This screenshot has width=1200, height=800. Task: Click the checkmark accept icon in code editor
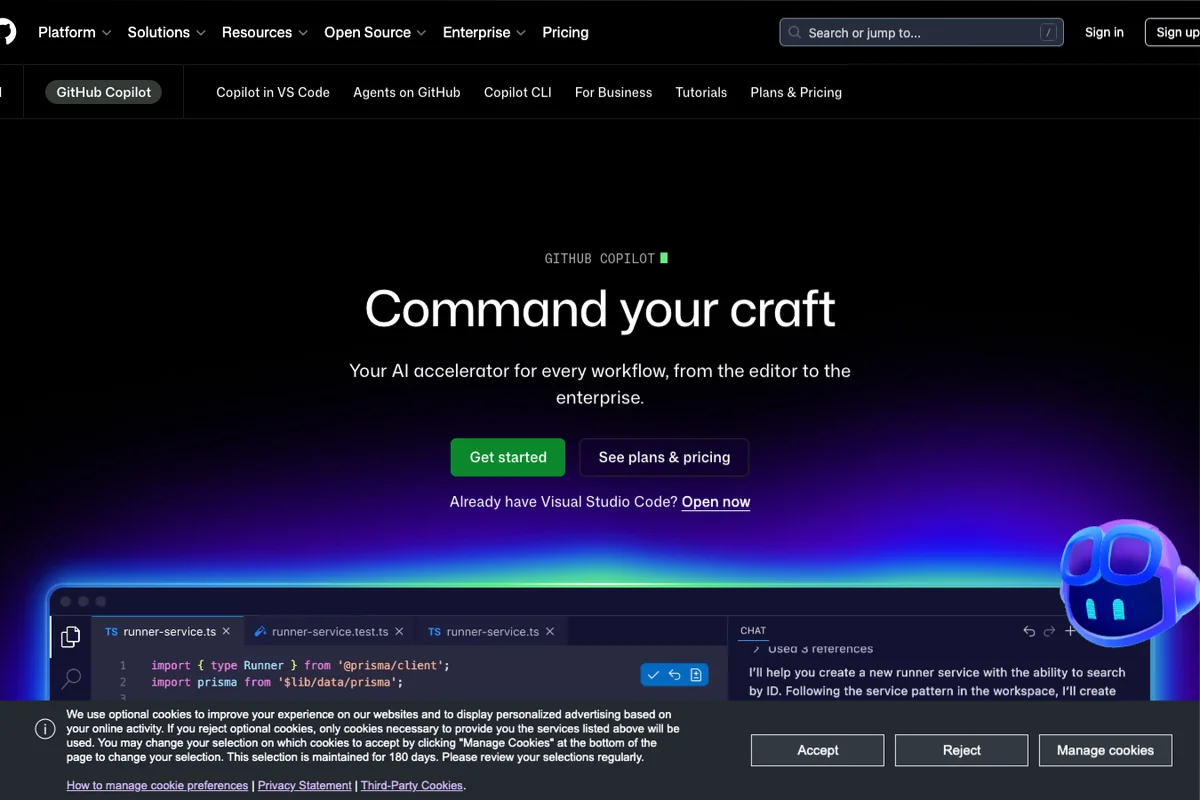tap(653, 675)
